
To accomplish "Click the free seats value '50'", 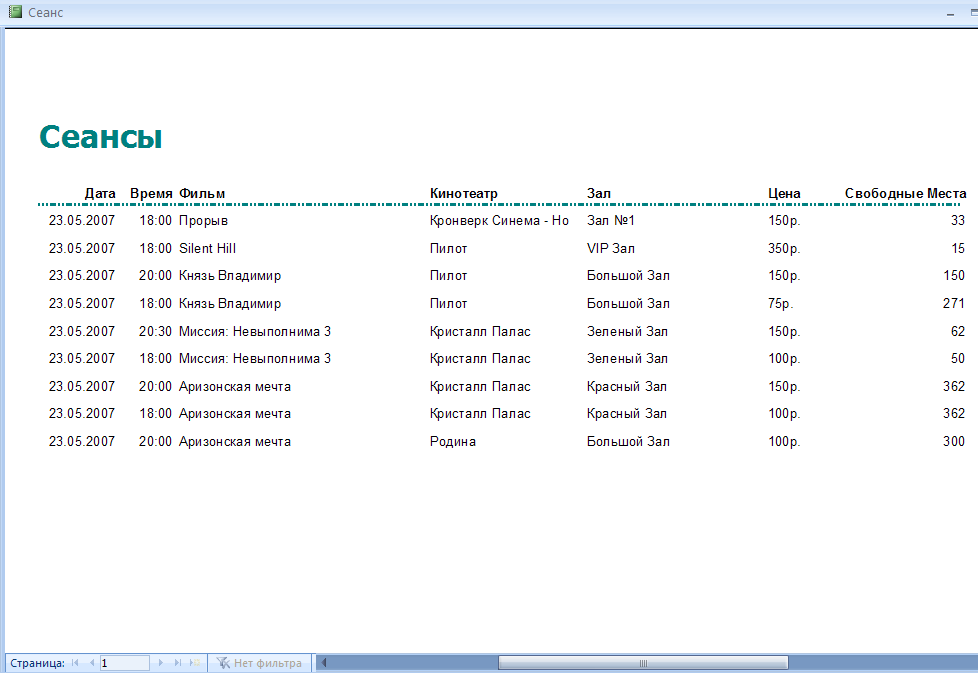I will click(x=958, y=359).
